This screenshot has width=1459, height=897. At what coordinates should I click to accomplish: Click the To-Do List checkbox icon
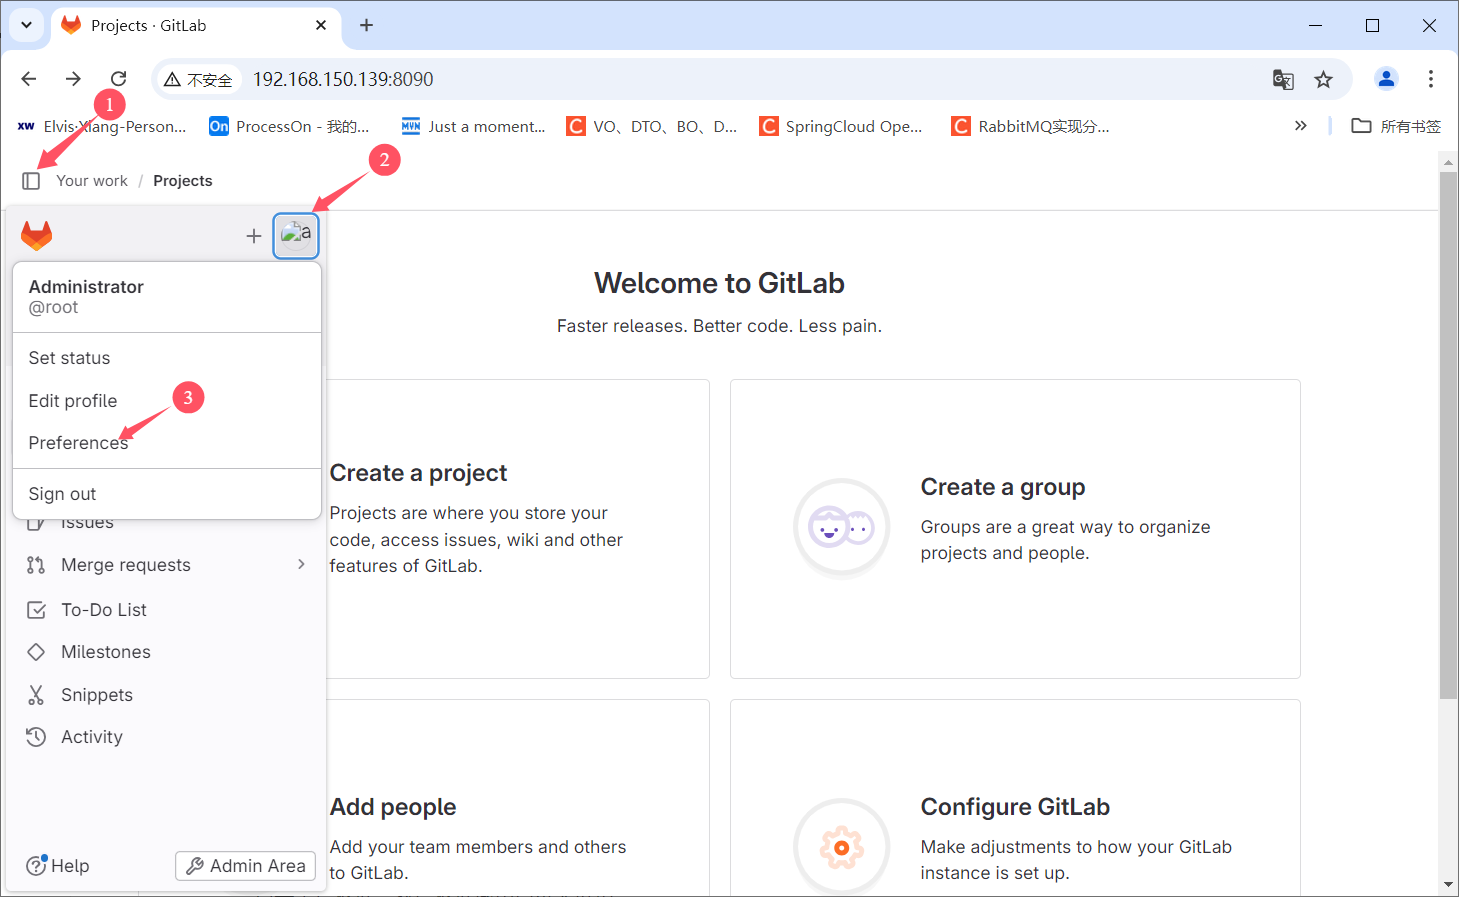pos(36,610)
